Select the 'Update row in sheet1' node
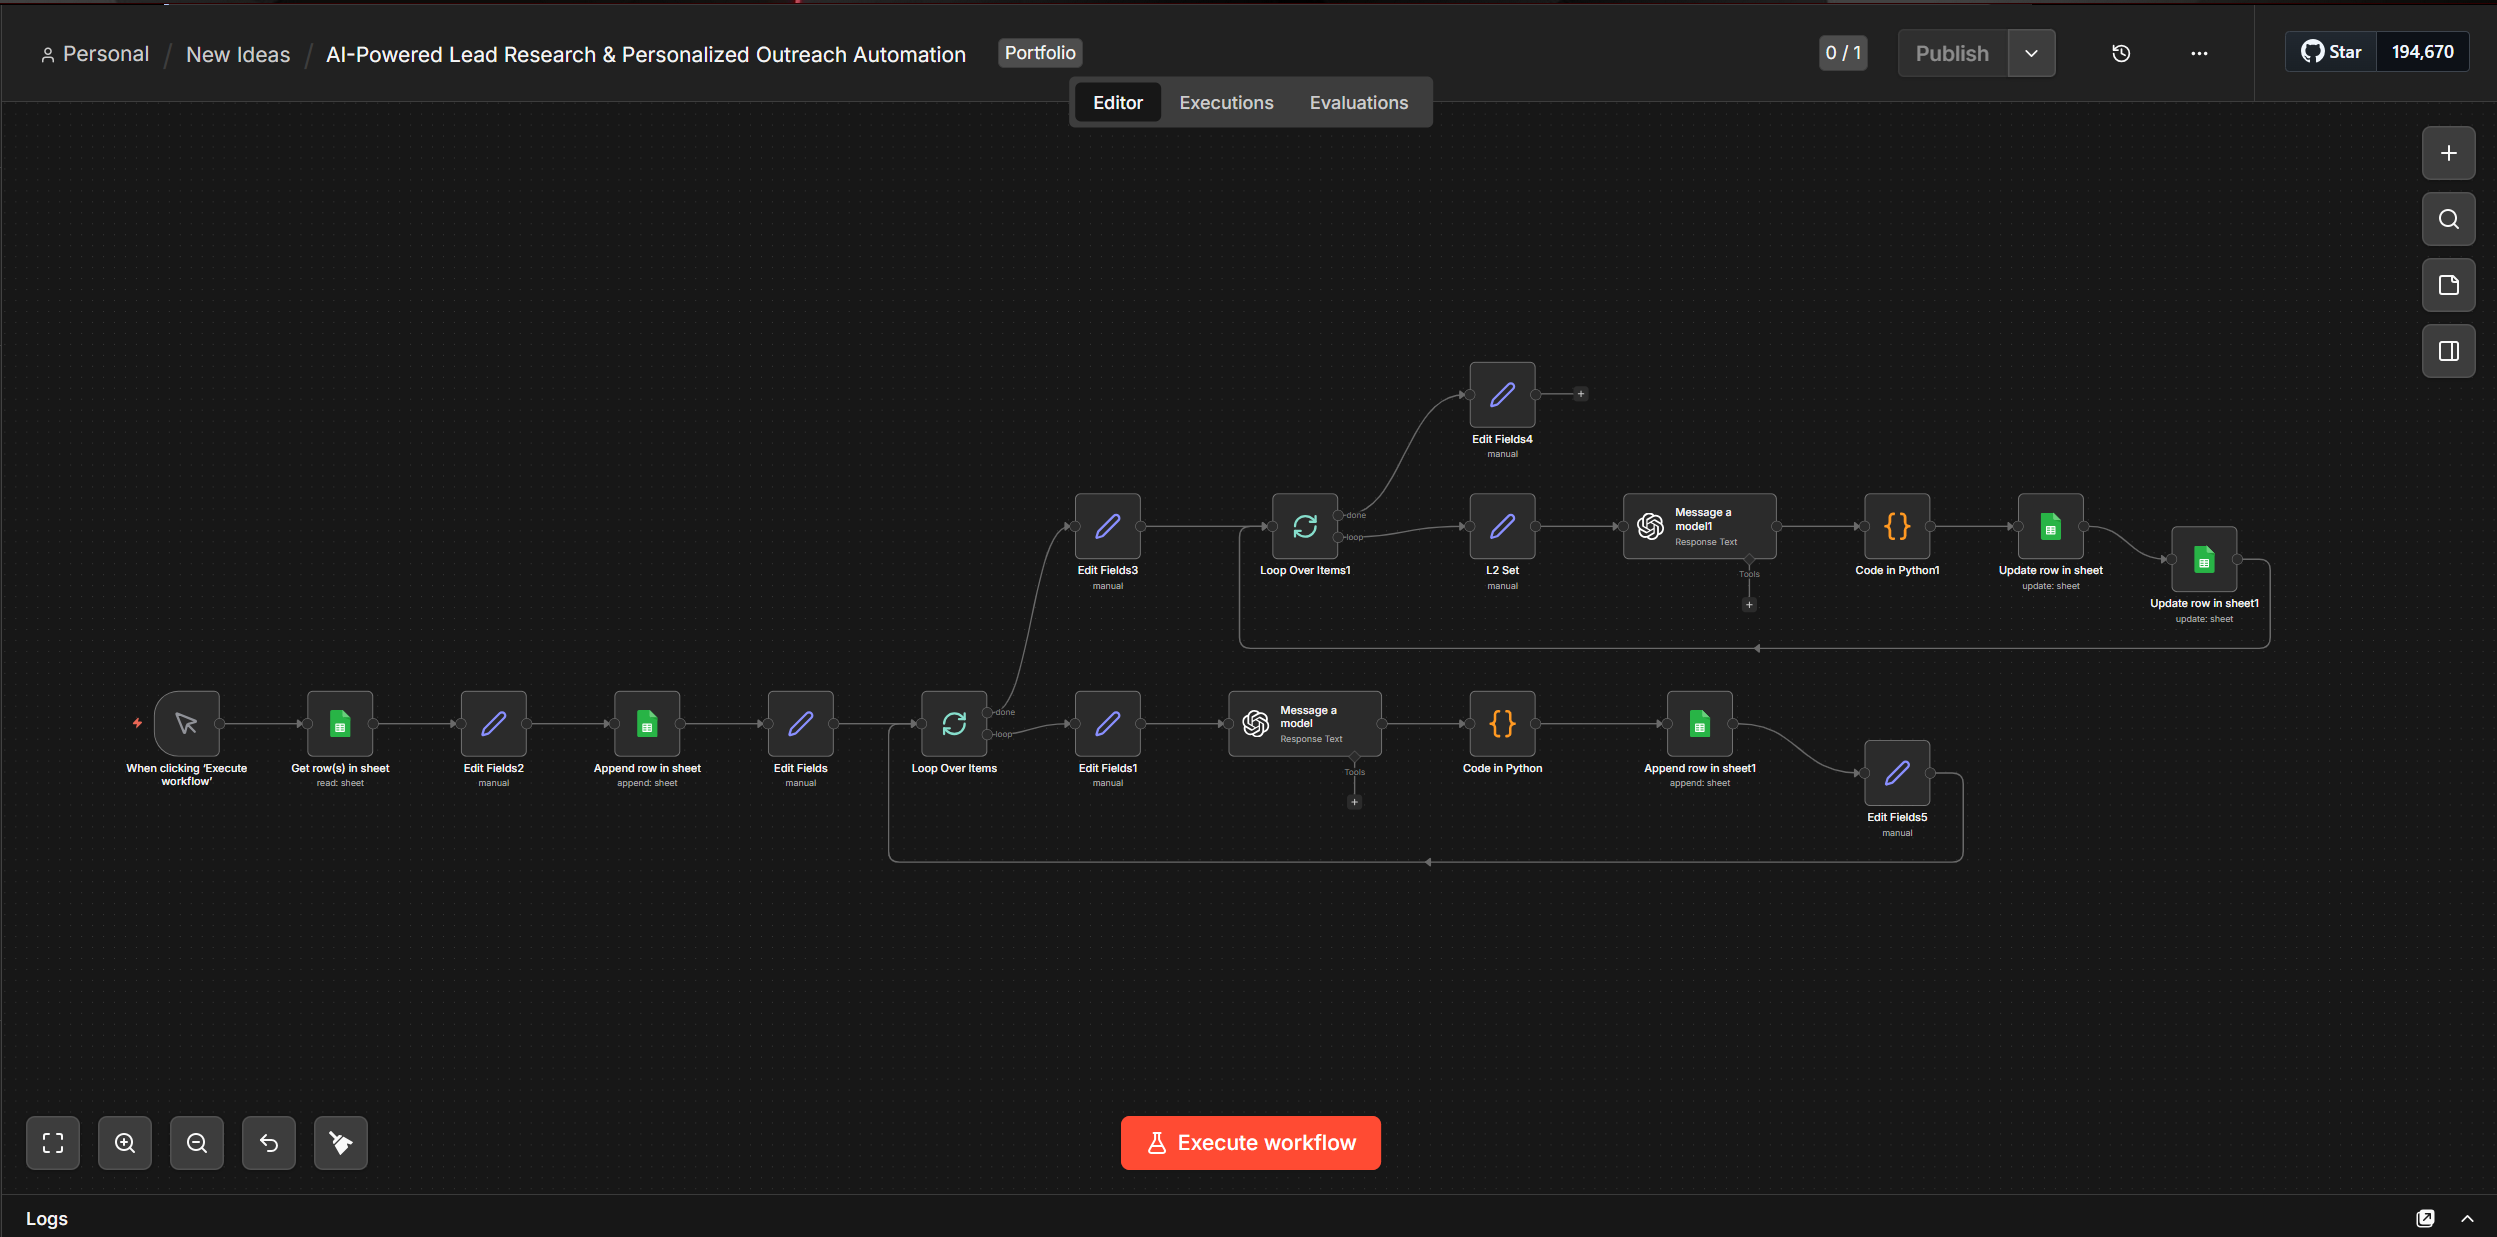This screenshot has width=2497, height=1237. coord(2204,559)
